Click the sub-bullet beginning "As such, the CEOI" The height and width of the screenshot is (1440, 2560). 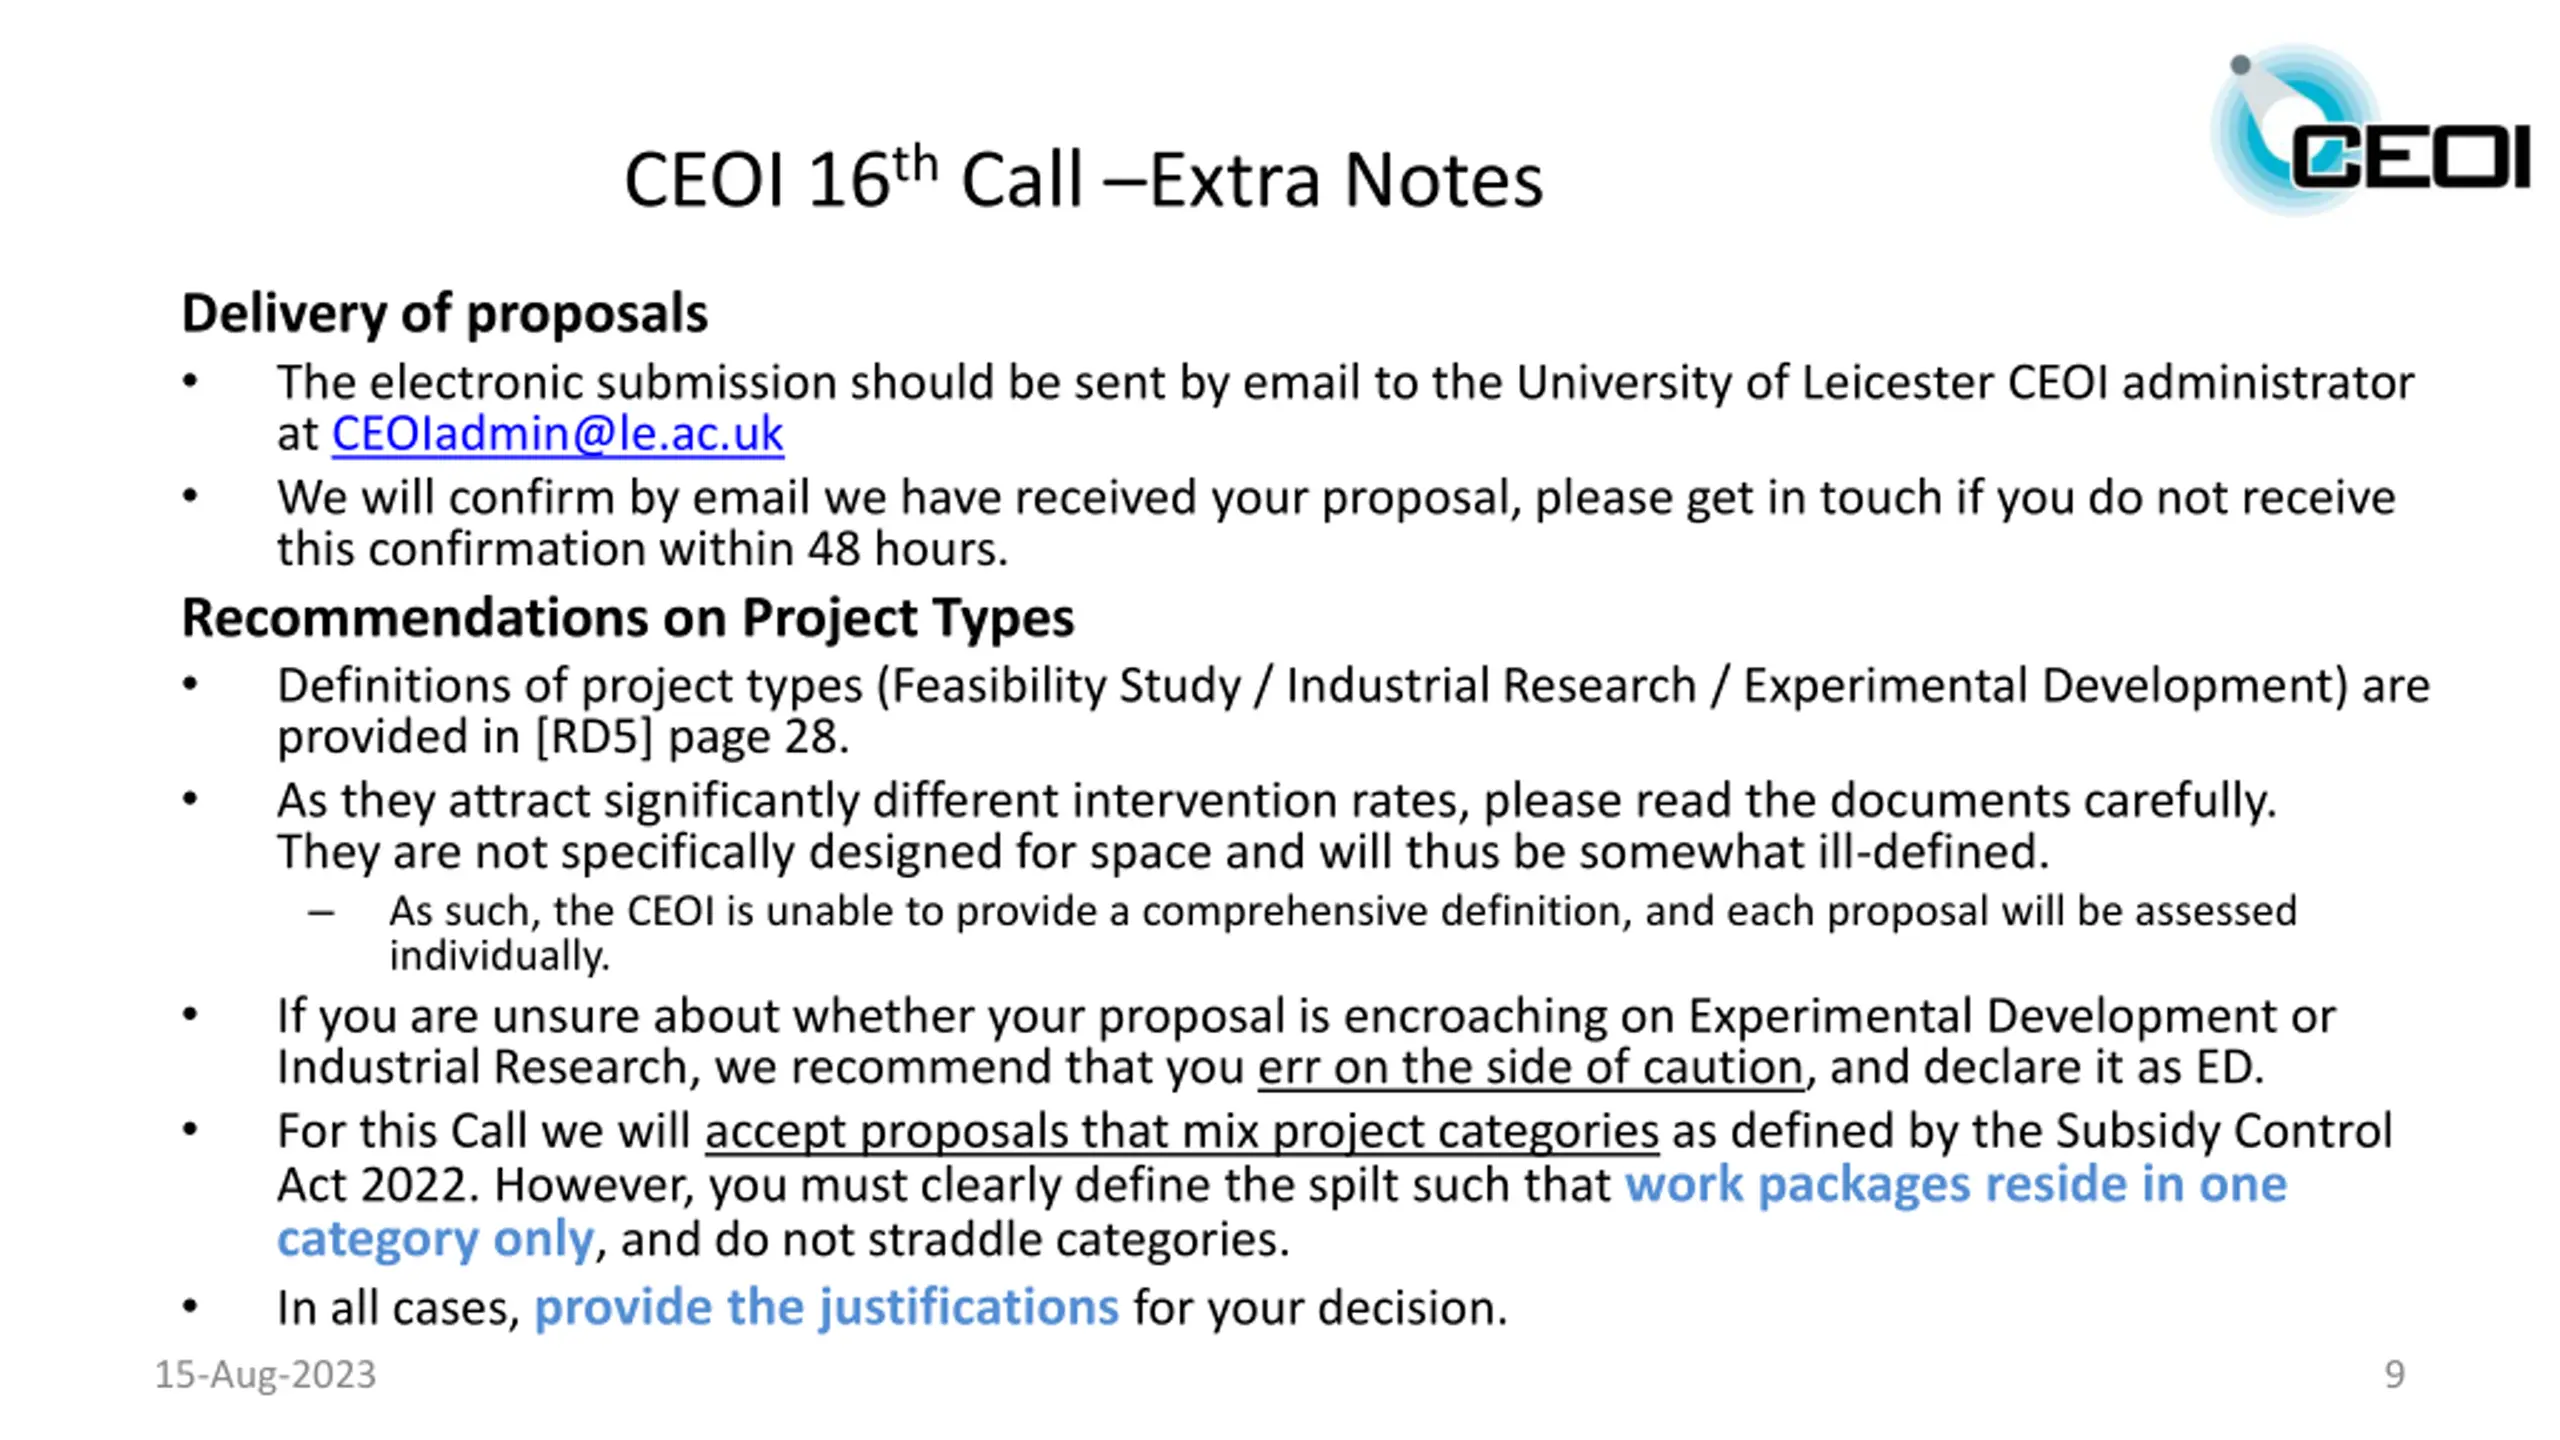1340,912
